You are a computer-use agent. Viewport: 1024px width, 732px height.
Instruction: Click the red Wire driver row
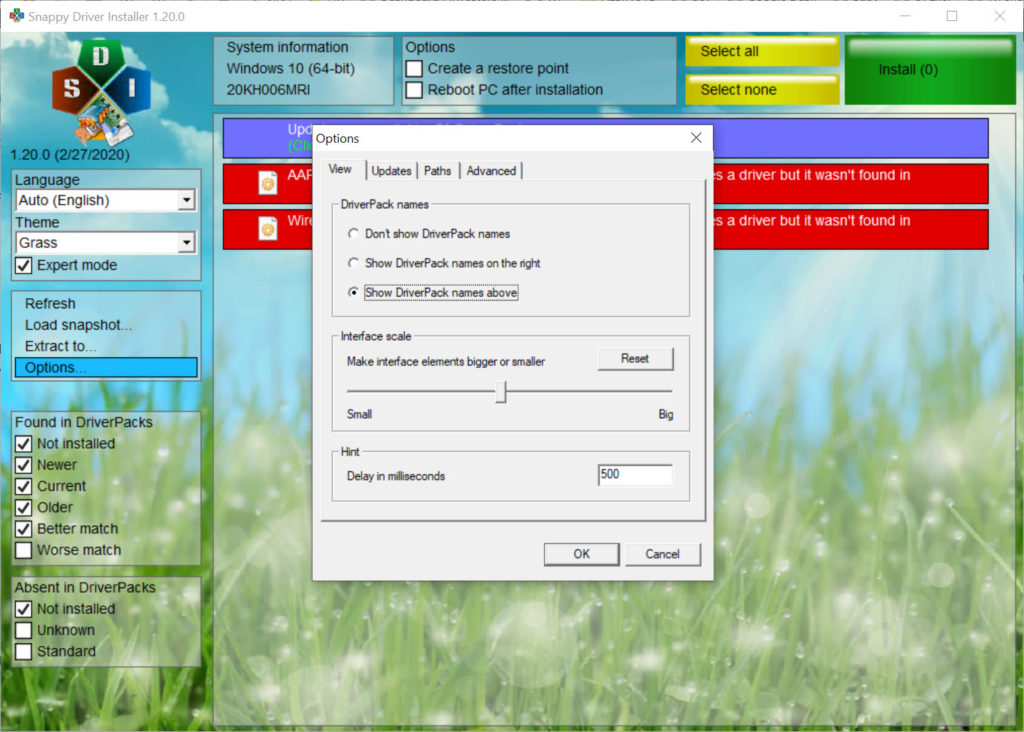pyautogui.click(x=605, y=229)
